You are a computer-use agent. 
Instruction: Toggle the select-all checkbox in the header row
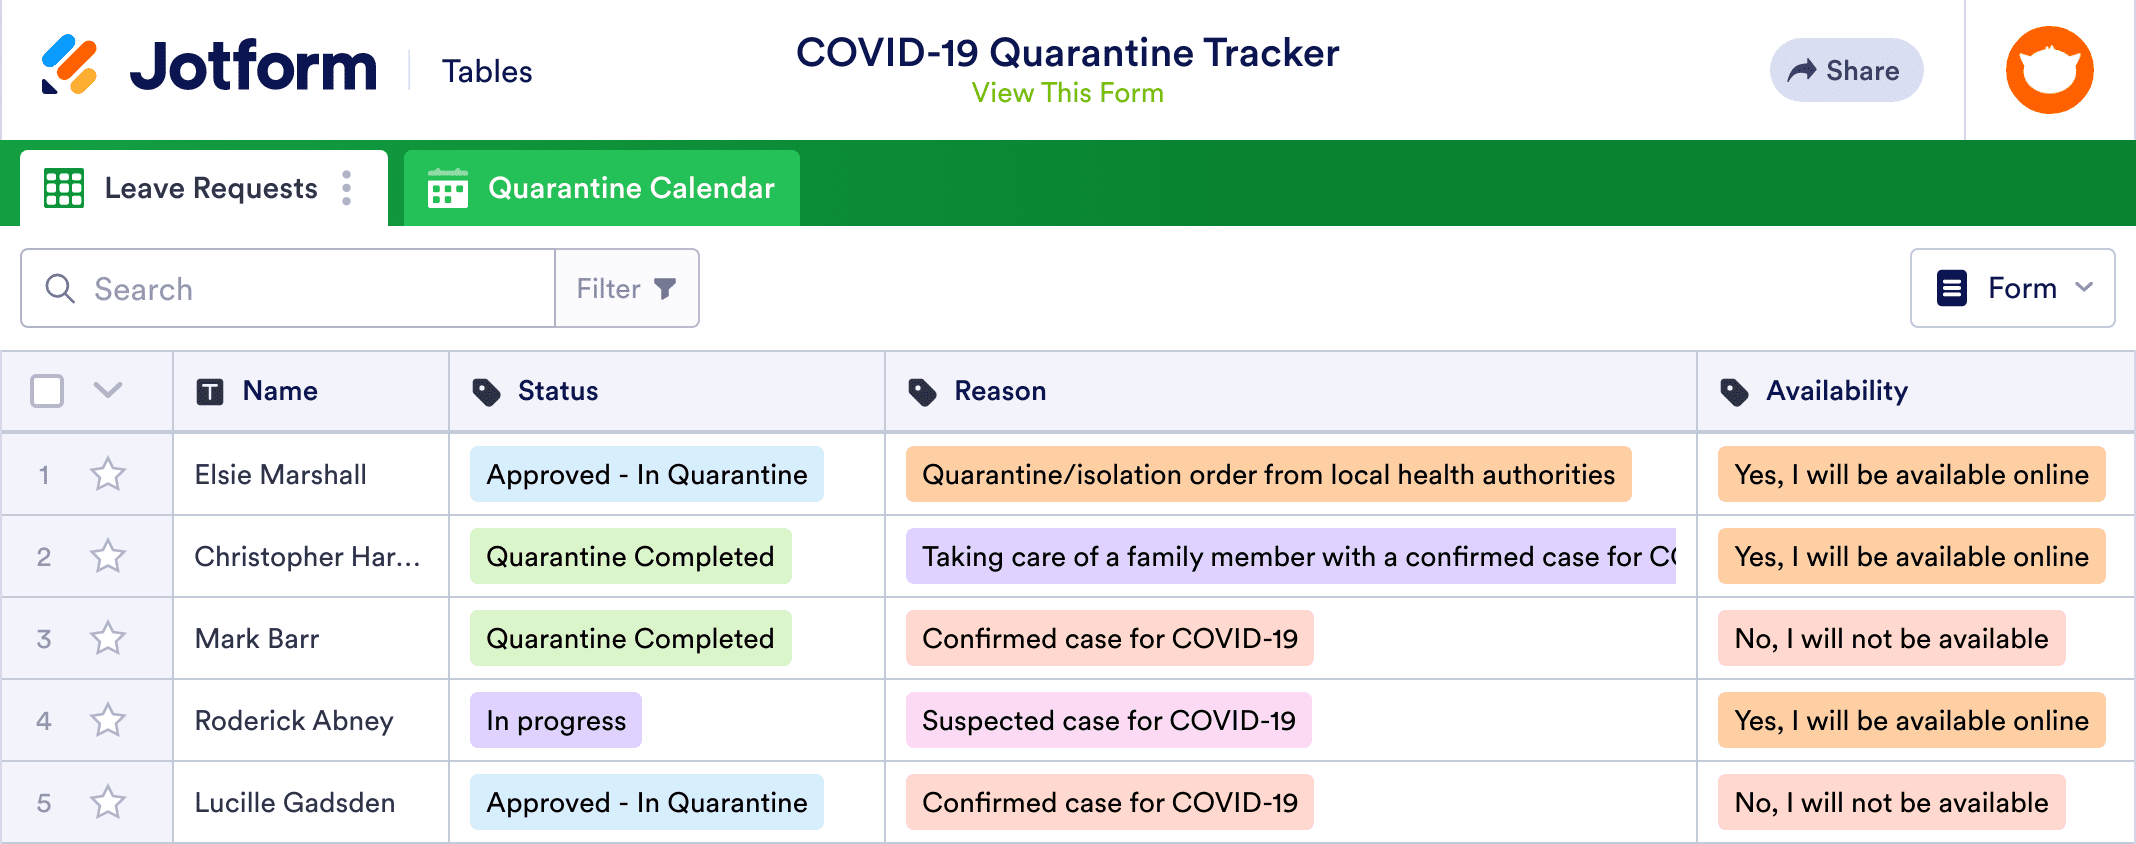pyautogui.click(x=47, y=391)
